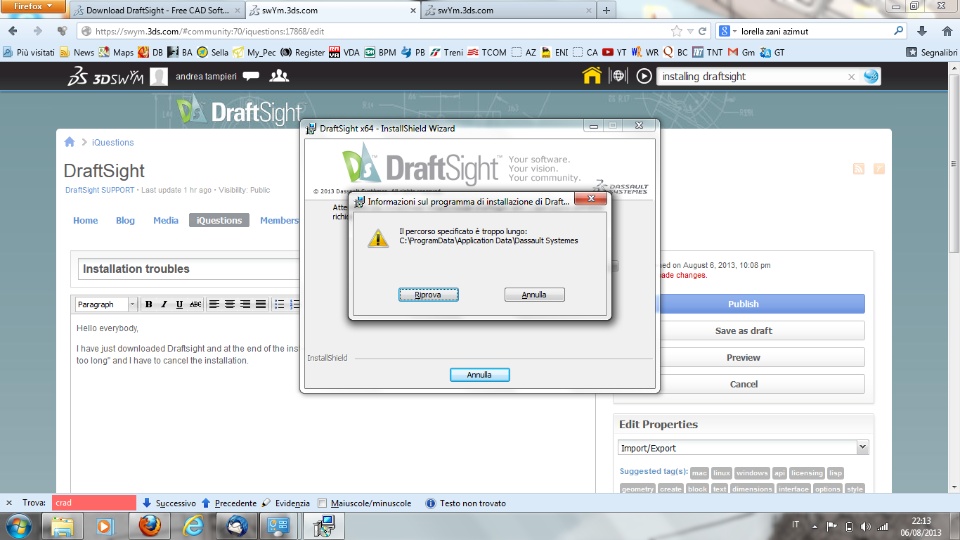960x540 pixels.
Task: Click the RSS feed icon on the page
Action: point(858,168)
